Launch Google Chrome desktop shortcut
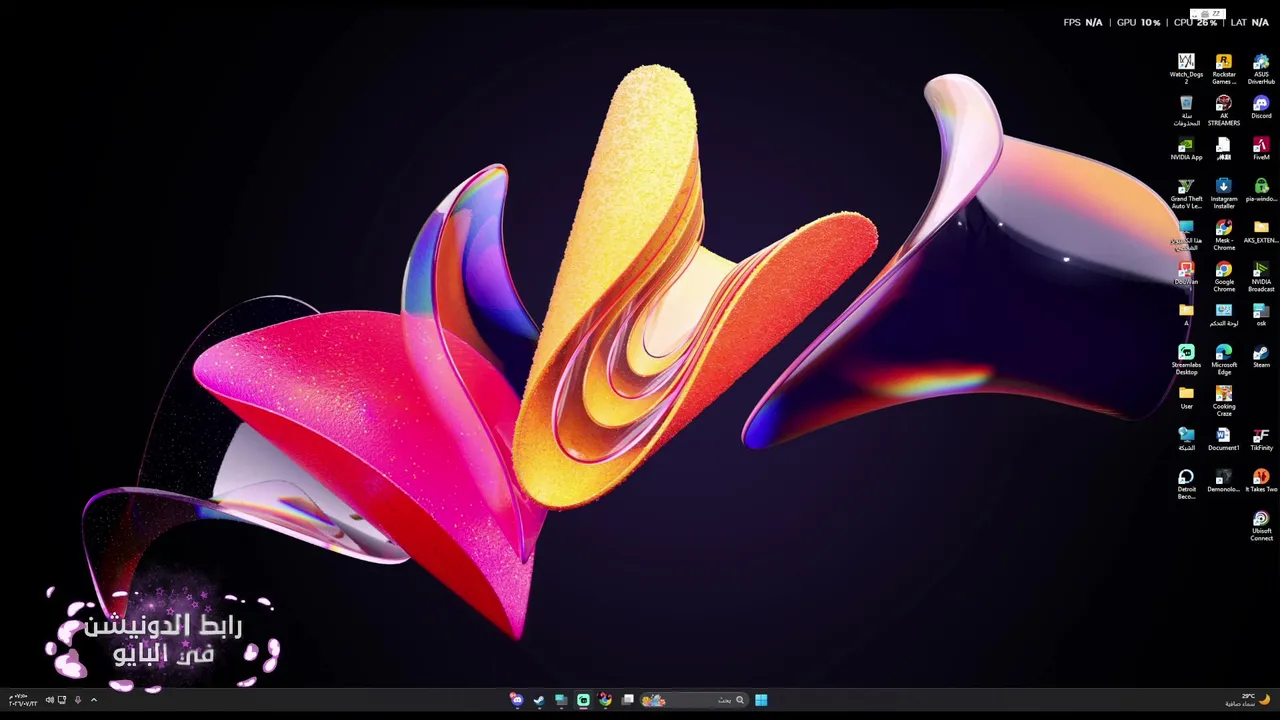1280x720 pixels. pos(1223,277)
